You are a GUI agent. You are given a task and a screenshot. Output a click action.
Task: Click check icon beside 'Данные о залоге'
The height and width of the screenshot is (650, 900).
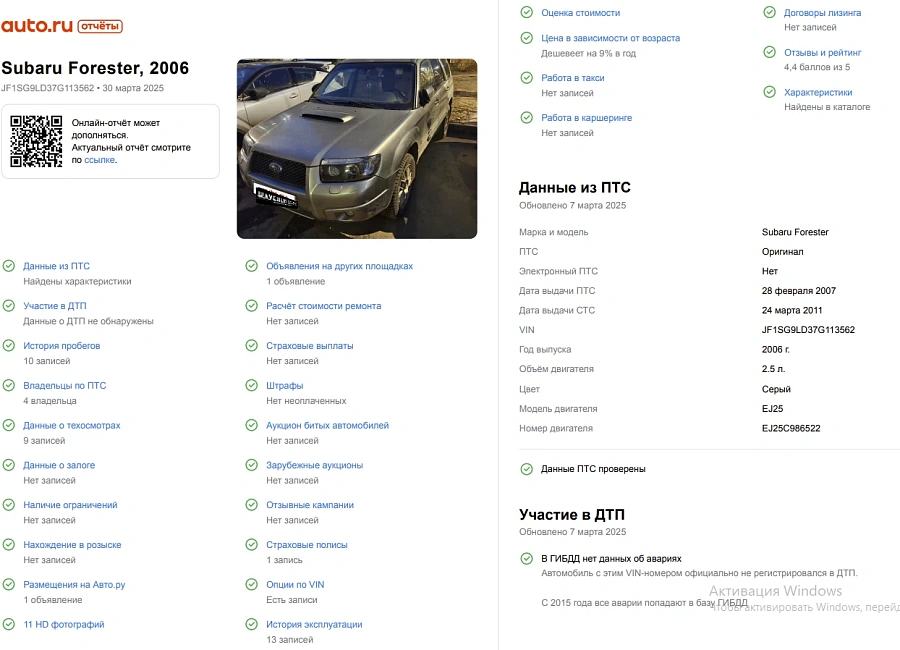tap(9, 465)
